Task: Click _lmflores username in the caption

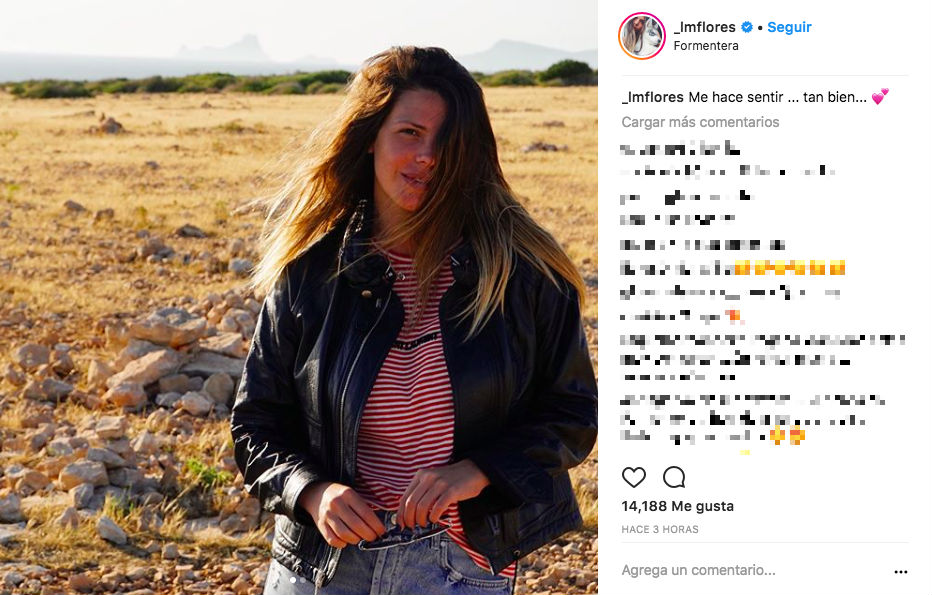Action: pos(653,97)
